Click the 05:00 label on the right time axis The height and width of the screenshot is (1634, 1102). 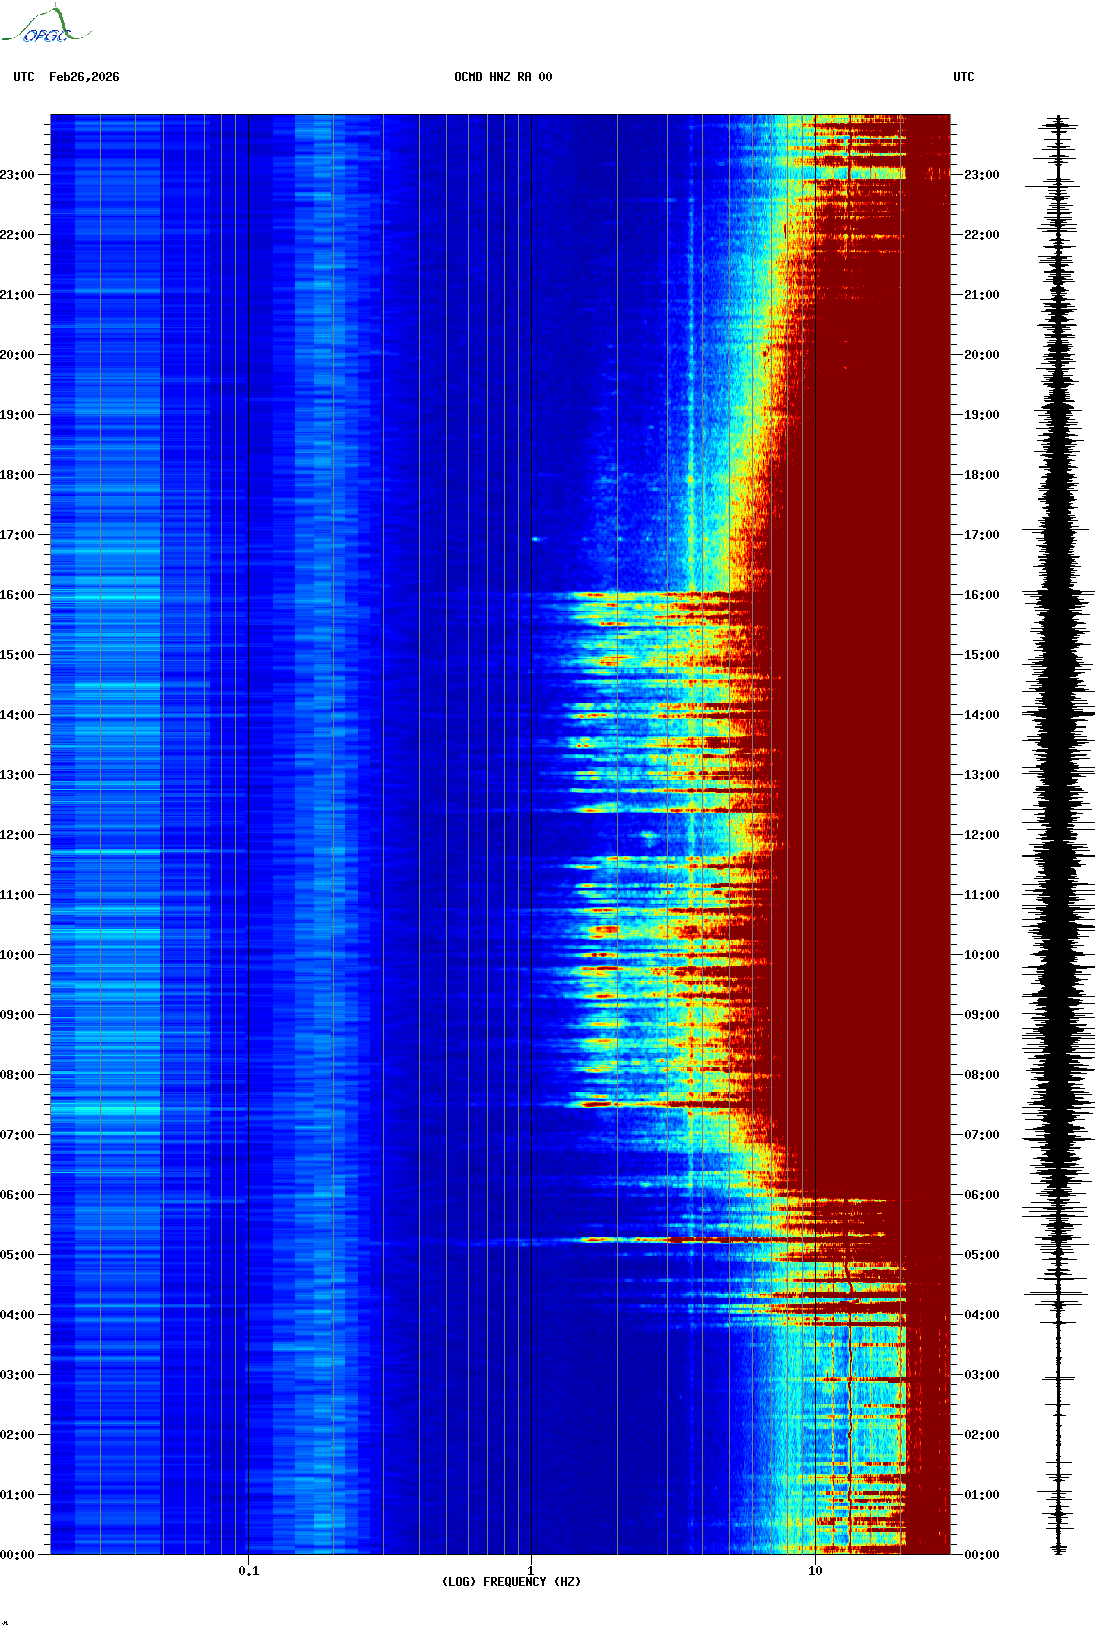982,1255
